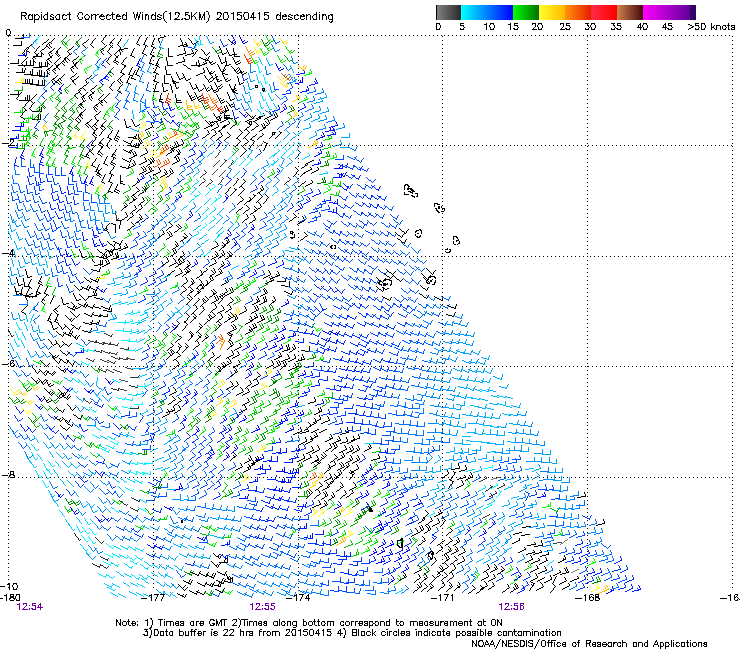Image resolution: width=740 pixels, height=650 pixels.
Task: Click the '-10' latitude axis label
Action: (x=10, y=587)
